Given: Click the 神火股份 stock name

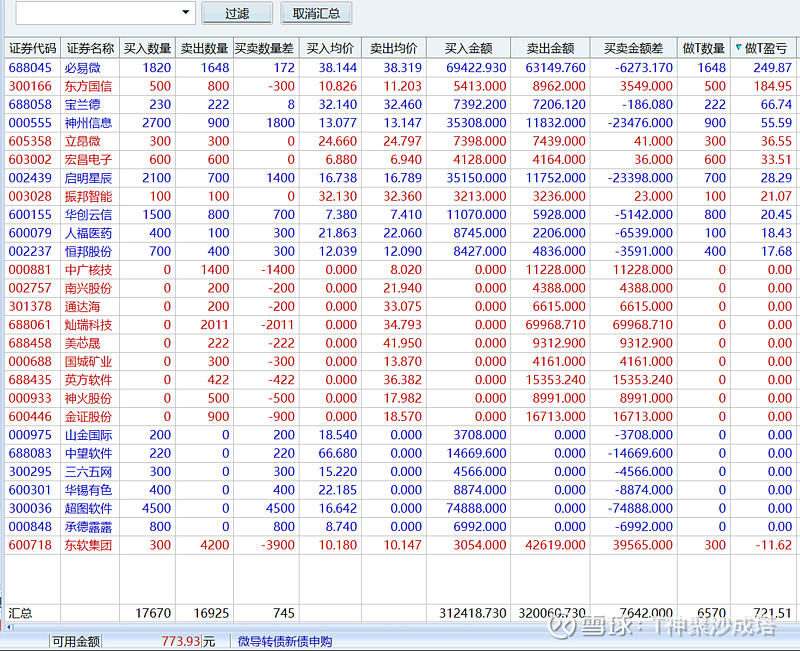Looking at the screenshot, I should click(88, 398).
